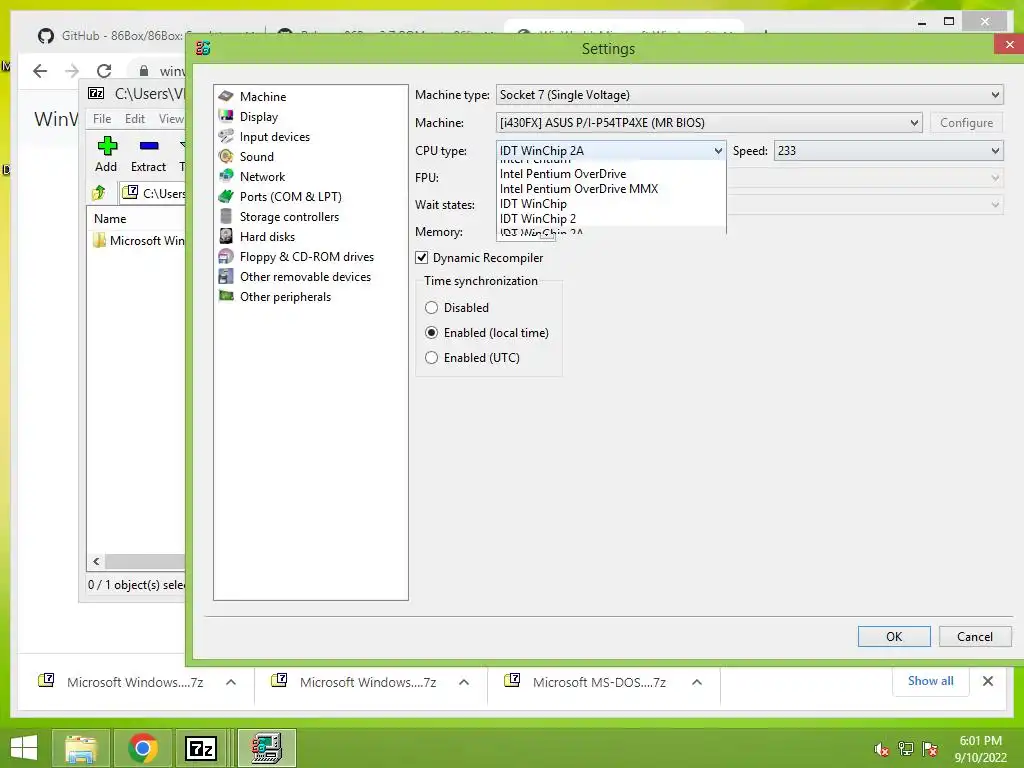Expand first Microsoft Windows download options
Image resolution: width=1024 pixels, height=768 pixels.
click(x=231, y=682)
